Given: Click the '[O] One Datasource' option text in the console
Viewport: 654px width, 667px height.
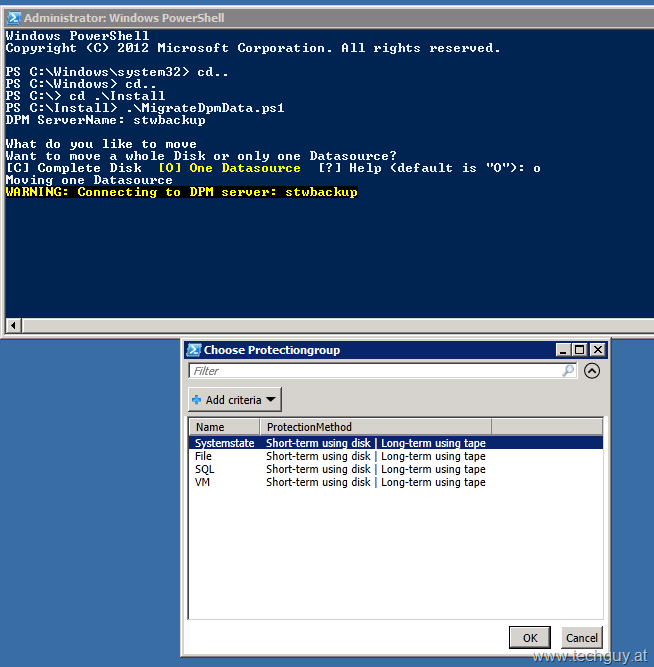Looking at the screenshot, I should tap(229, 168).
